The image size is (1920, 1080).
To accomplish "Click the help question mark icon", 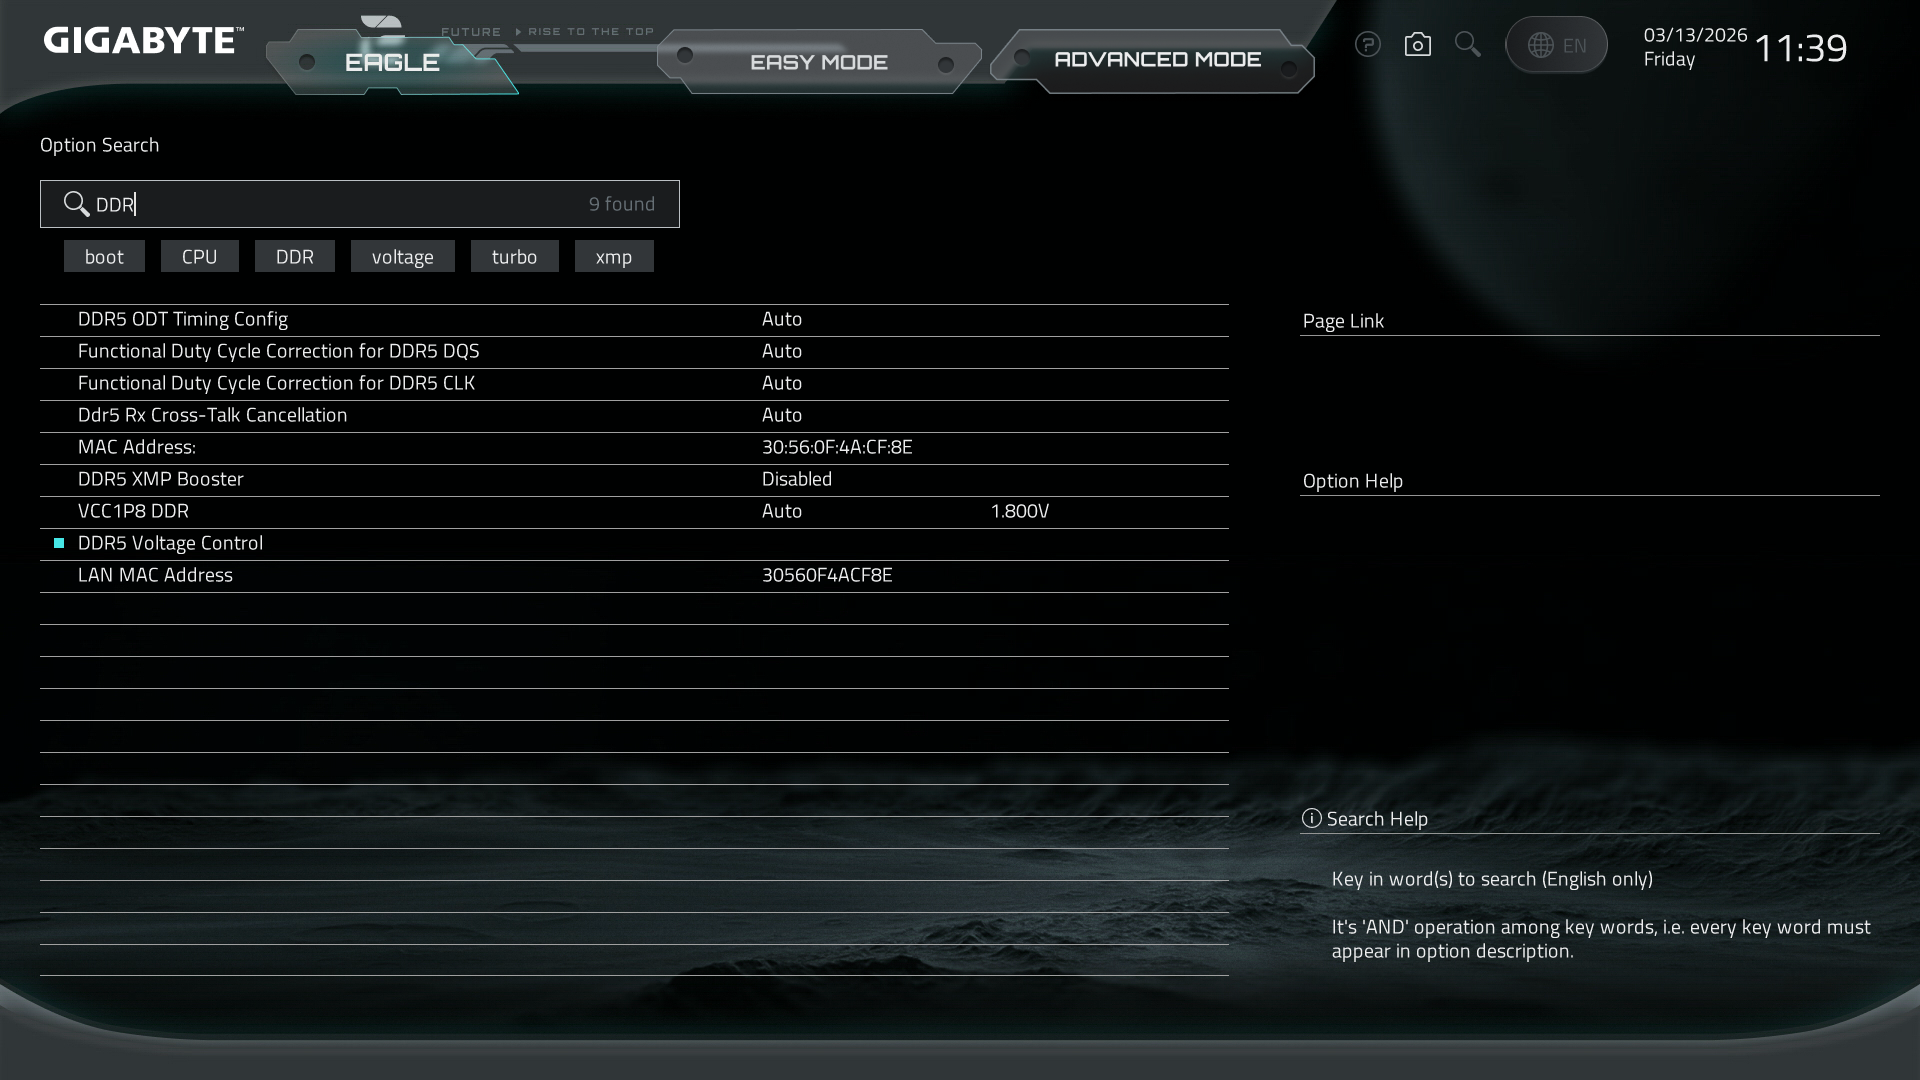I will (x=1367, y=45).
